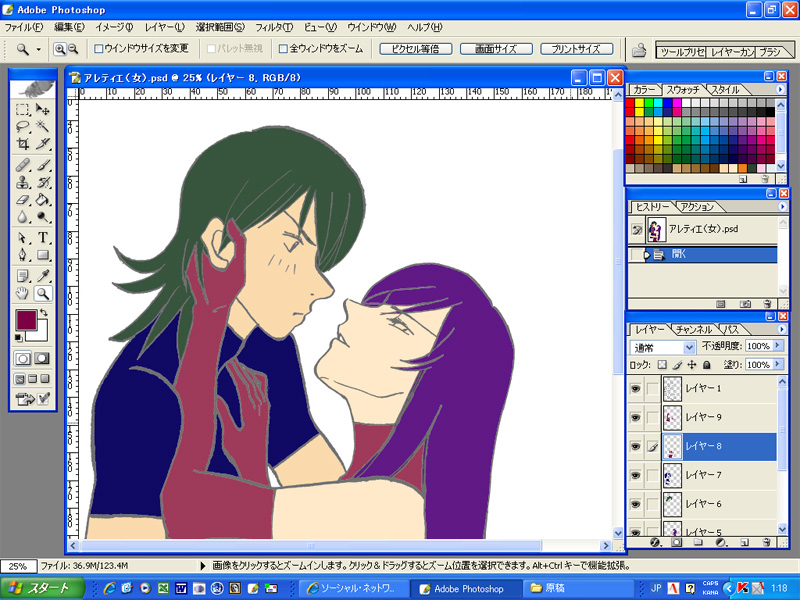Open the イメージ(I) menu

114,27
